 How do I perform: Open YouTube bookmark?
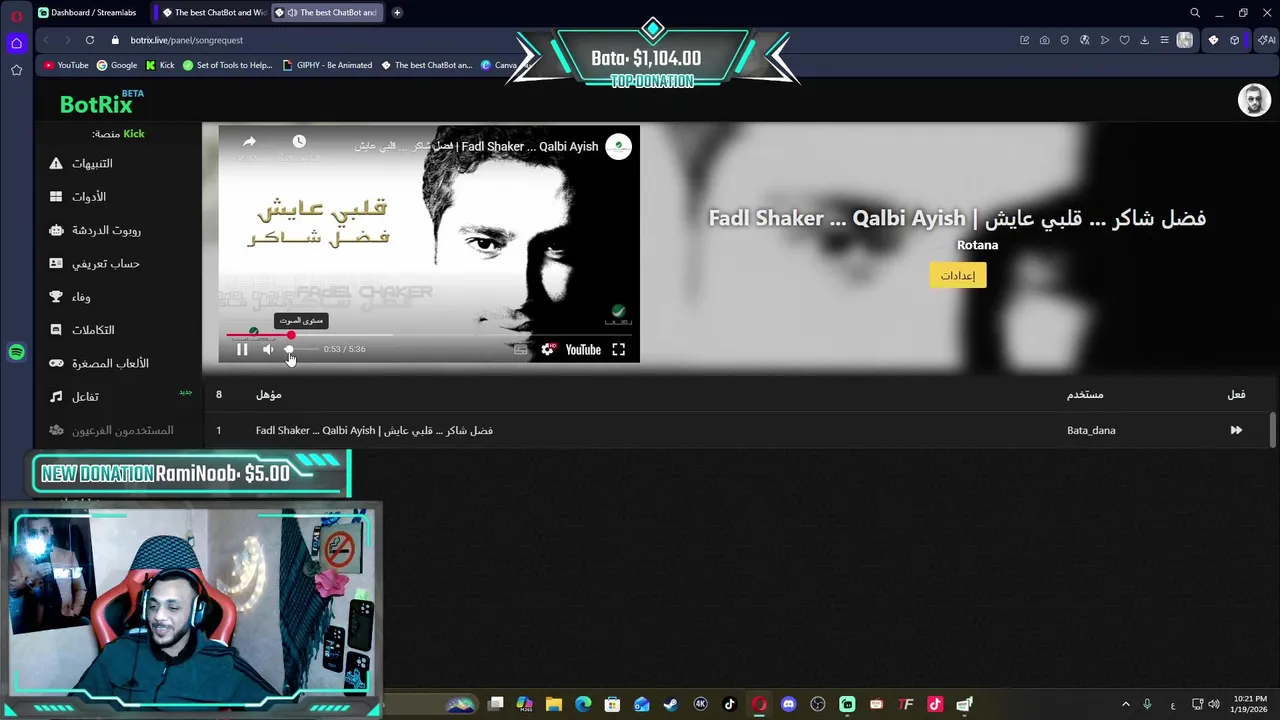pyautogui.click(x=66, y=65)
